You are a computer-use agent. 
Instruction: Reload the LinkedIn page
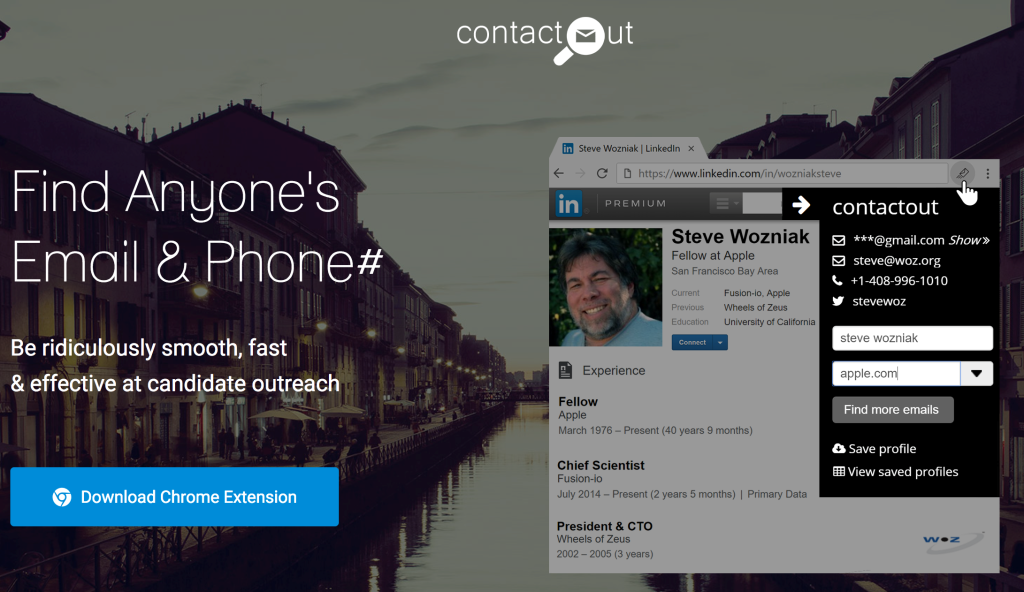pos(602,173)
